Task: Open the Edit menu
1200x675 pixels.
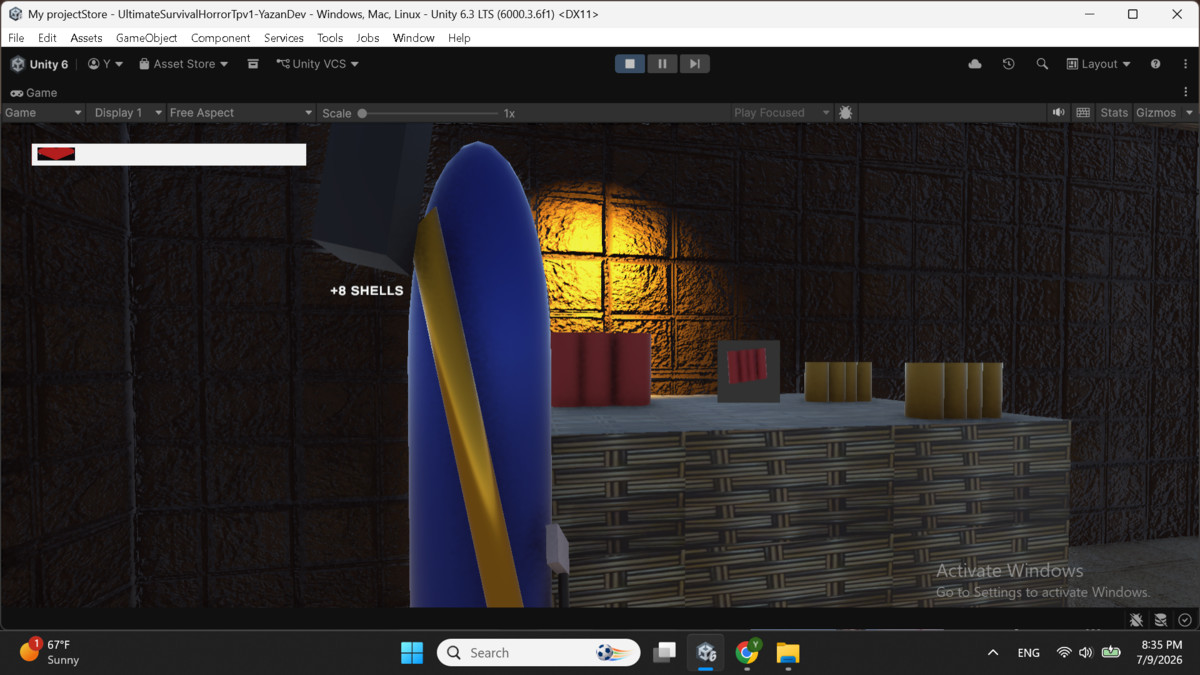Action: pos(47,38)
